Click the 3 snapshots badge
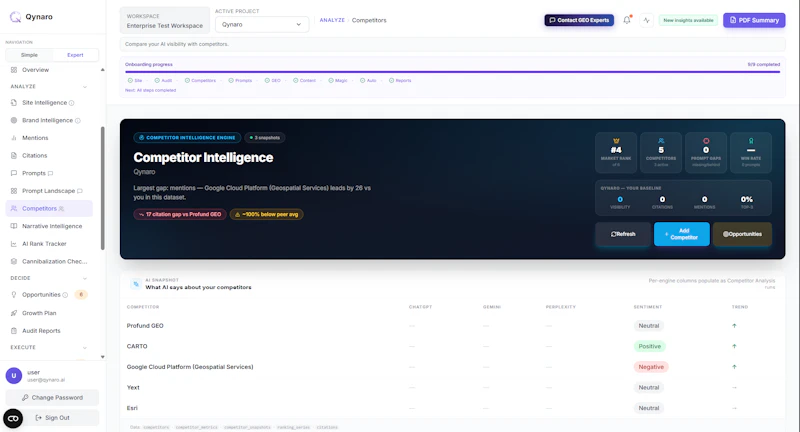The image size is (800, 432). pyautogui.click(x=265, y=138)
